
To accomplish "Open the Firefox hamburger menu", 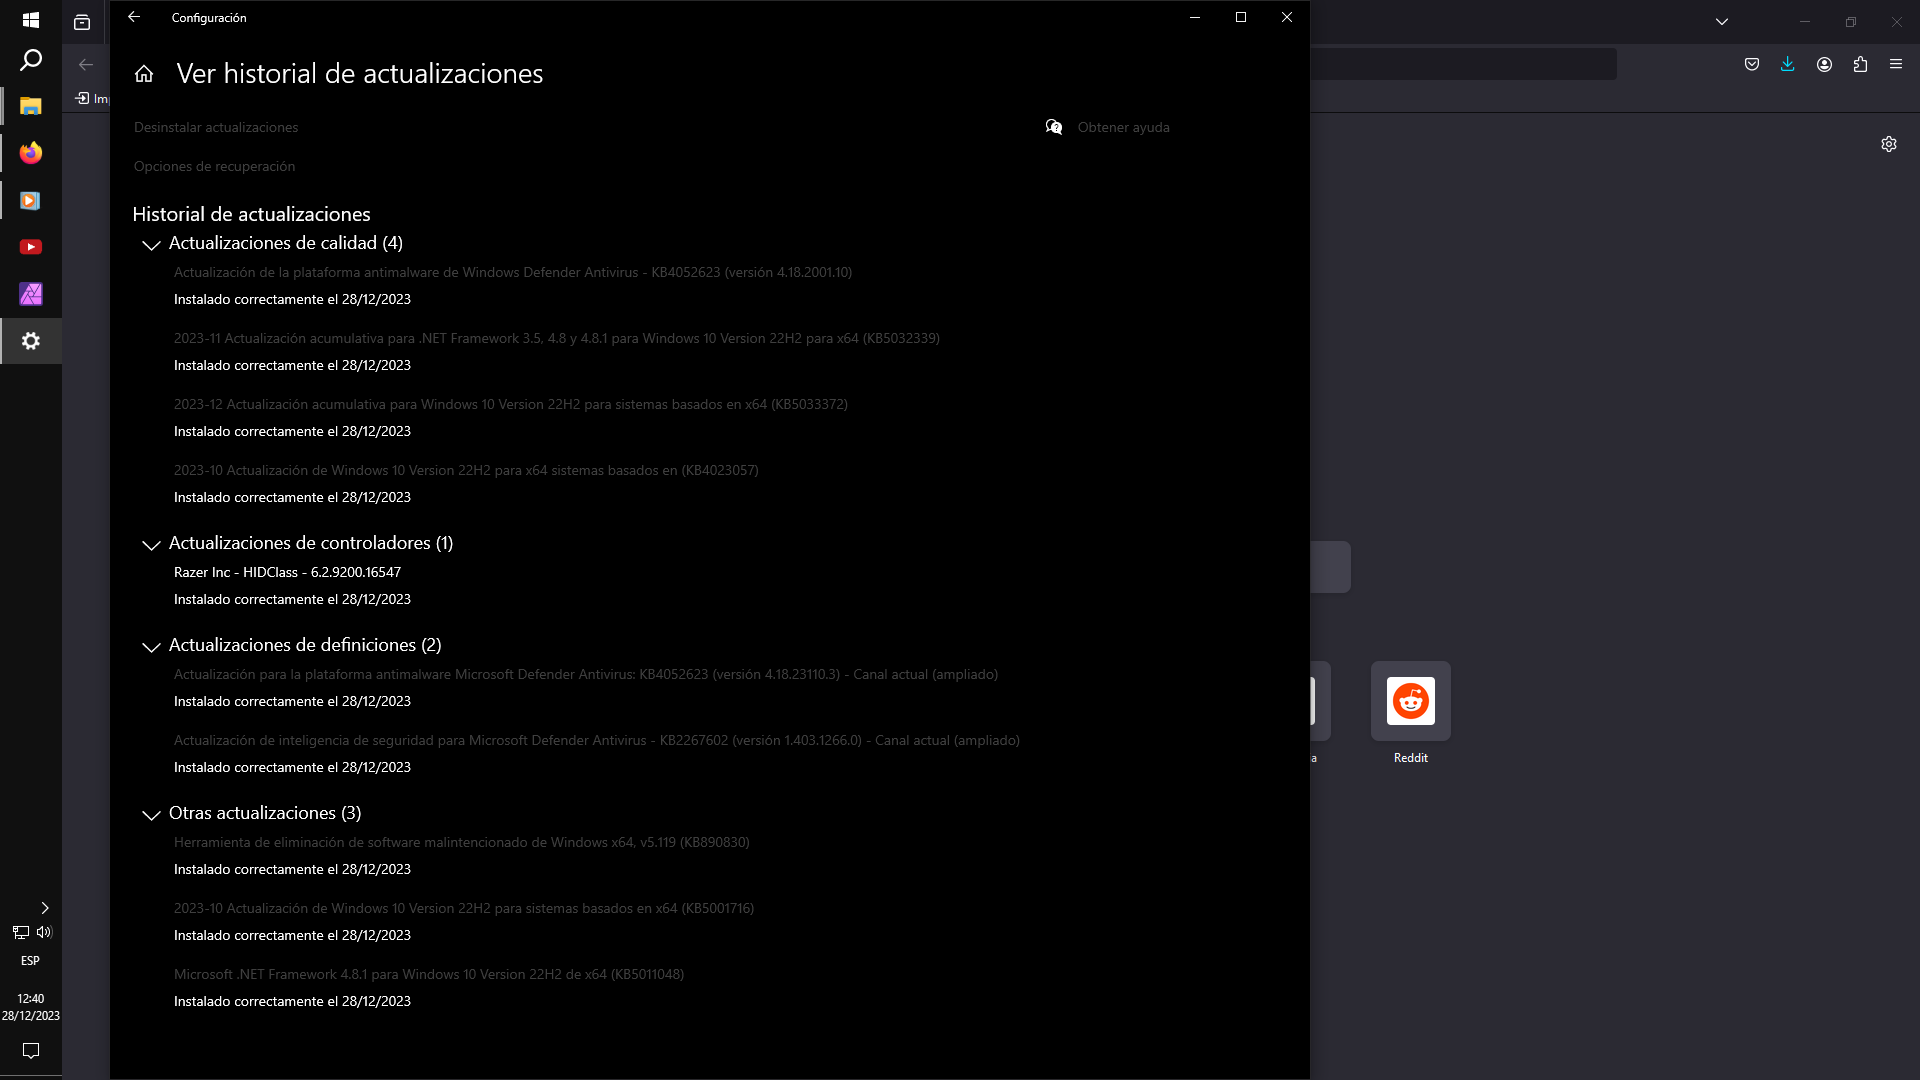I will (1896, 64).
